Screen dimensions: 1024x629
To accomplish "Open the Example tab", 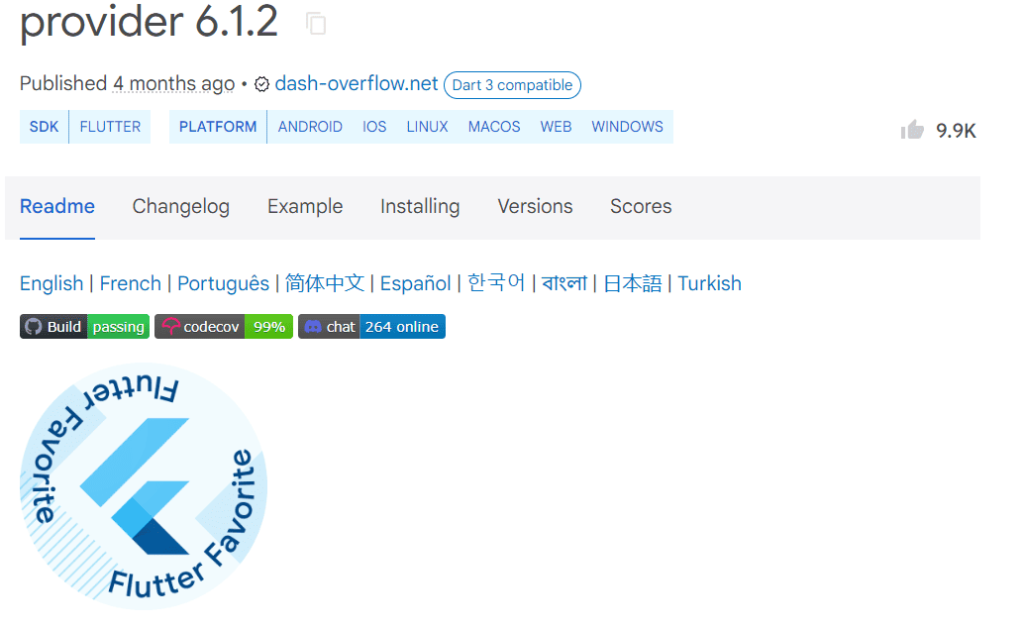I will (305, 206).
